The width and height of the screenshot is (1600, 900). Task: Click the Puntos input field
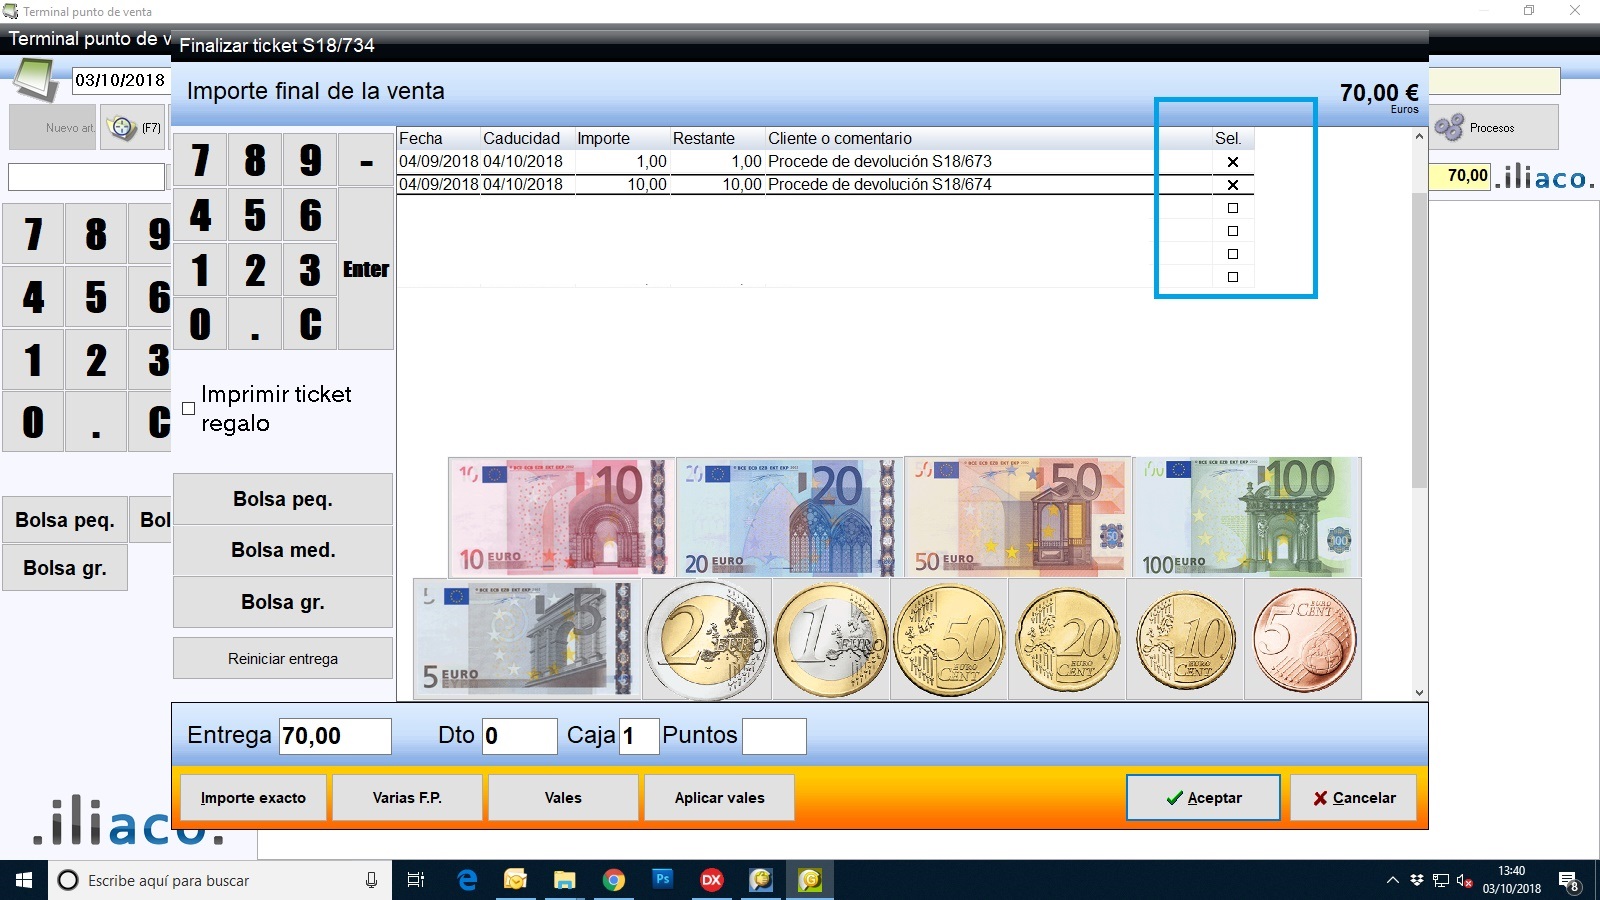pyautogui.click(x=774, y=736)
